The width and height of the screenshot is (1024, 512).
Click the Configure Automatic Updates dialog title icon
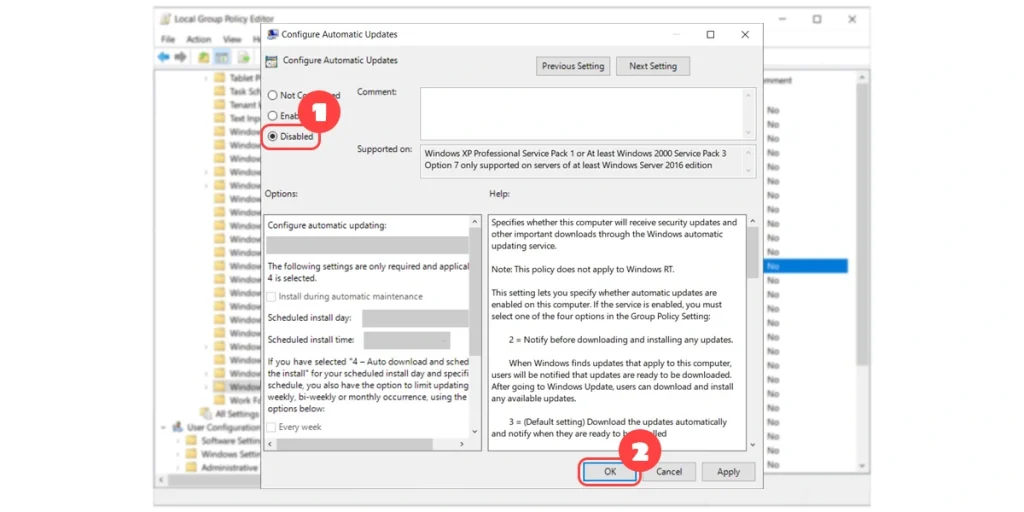pyautogui.click(x=272, y=35)
